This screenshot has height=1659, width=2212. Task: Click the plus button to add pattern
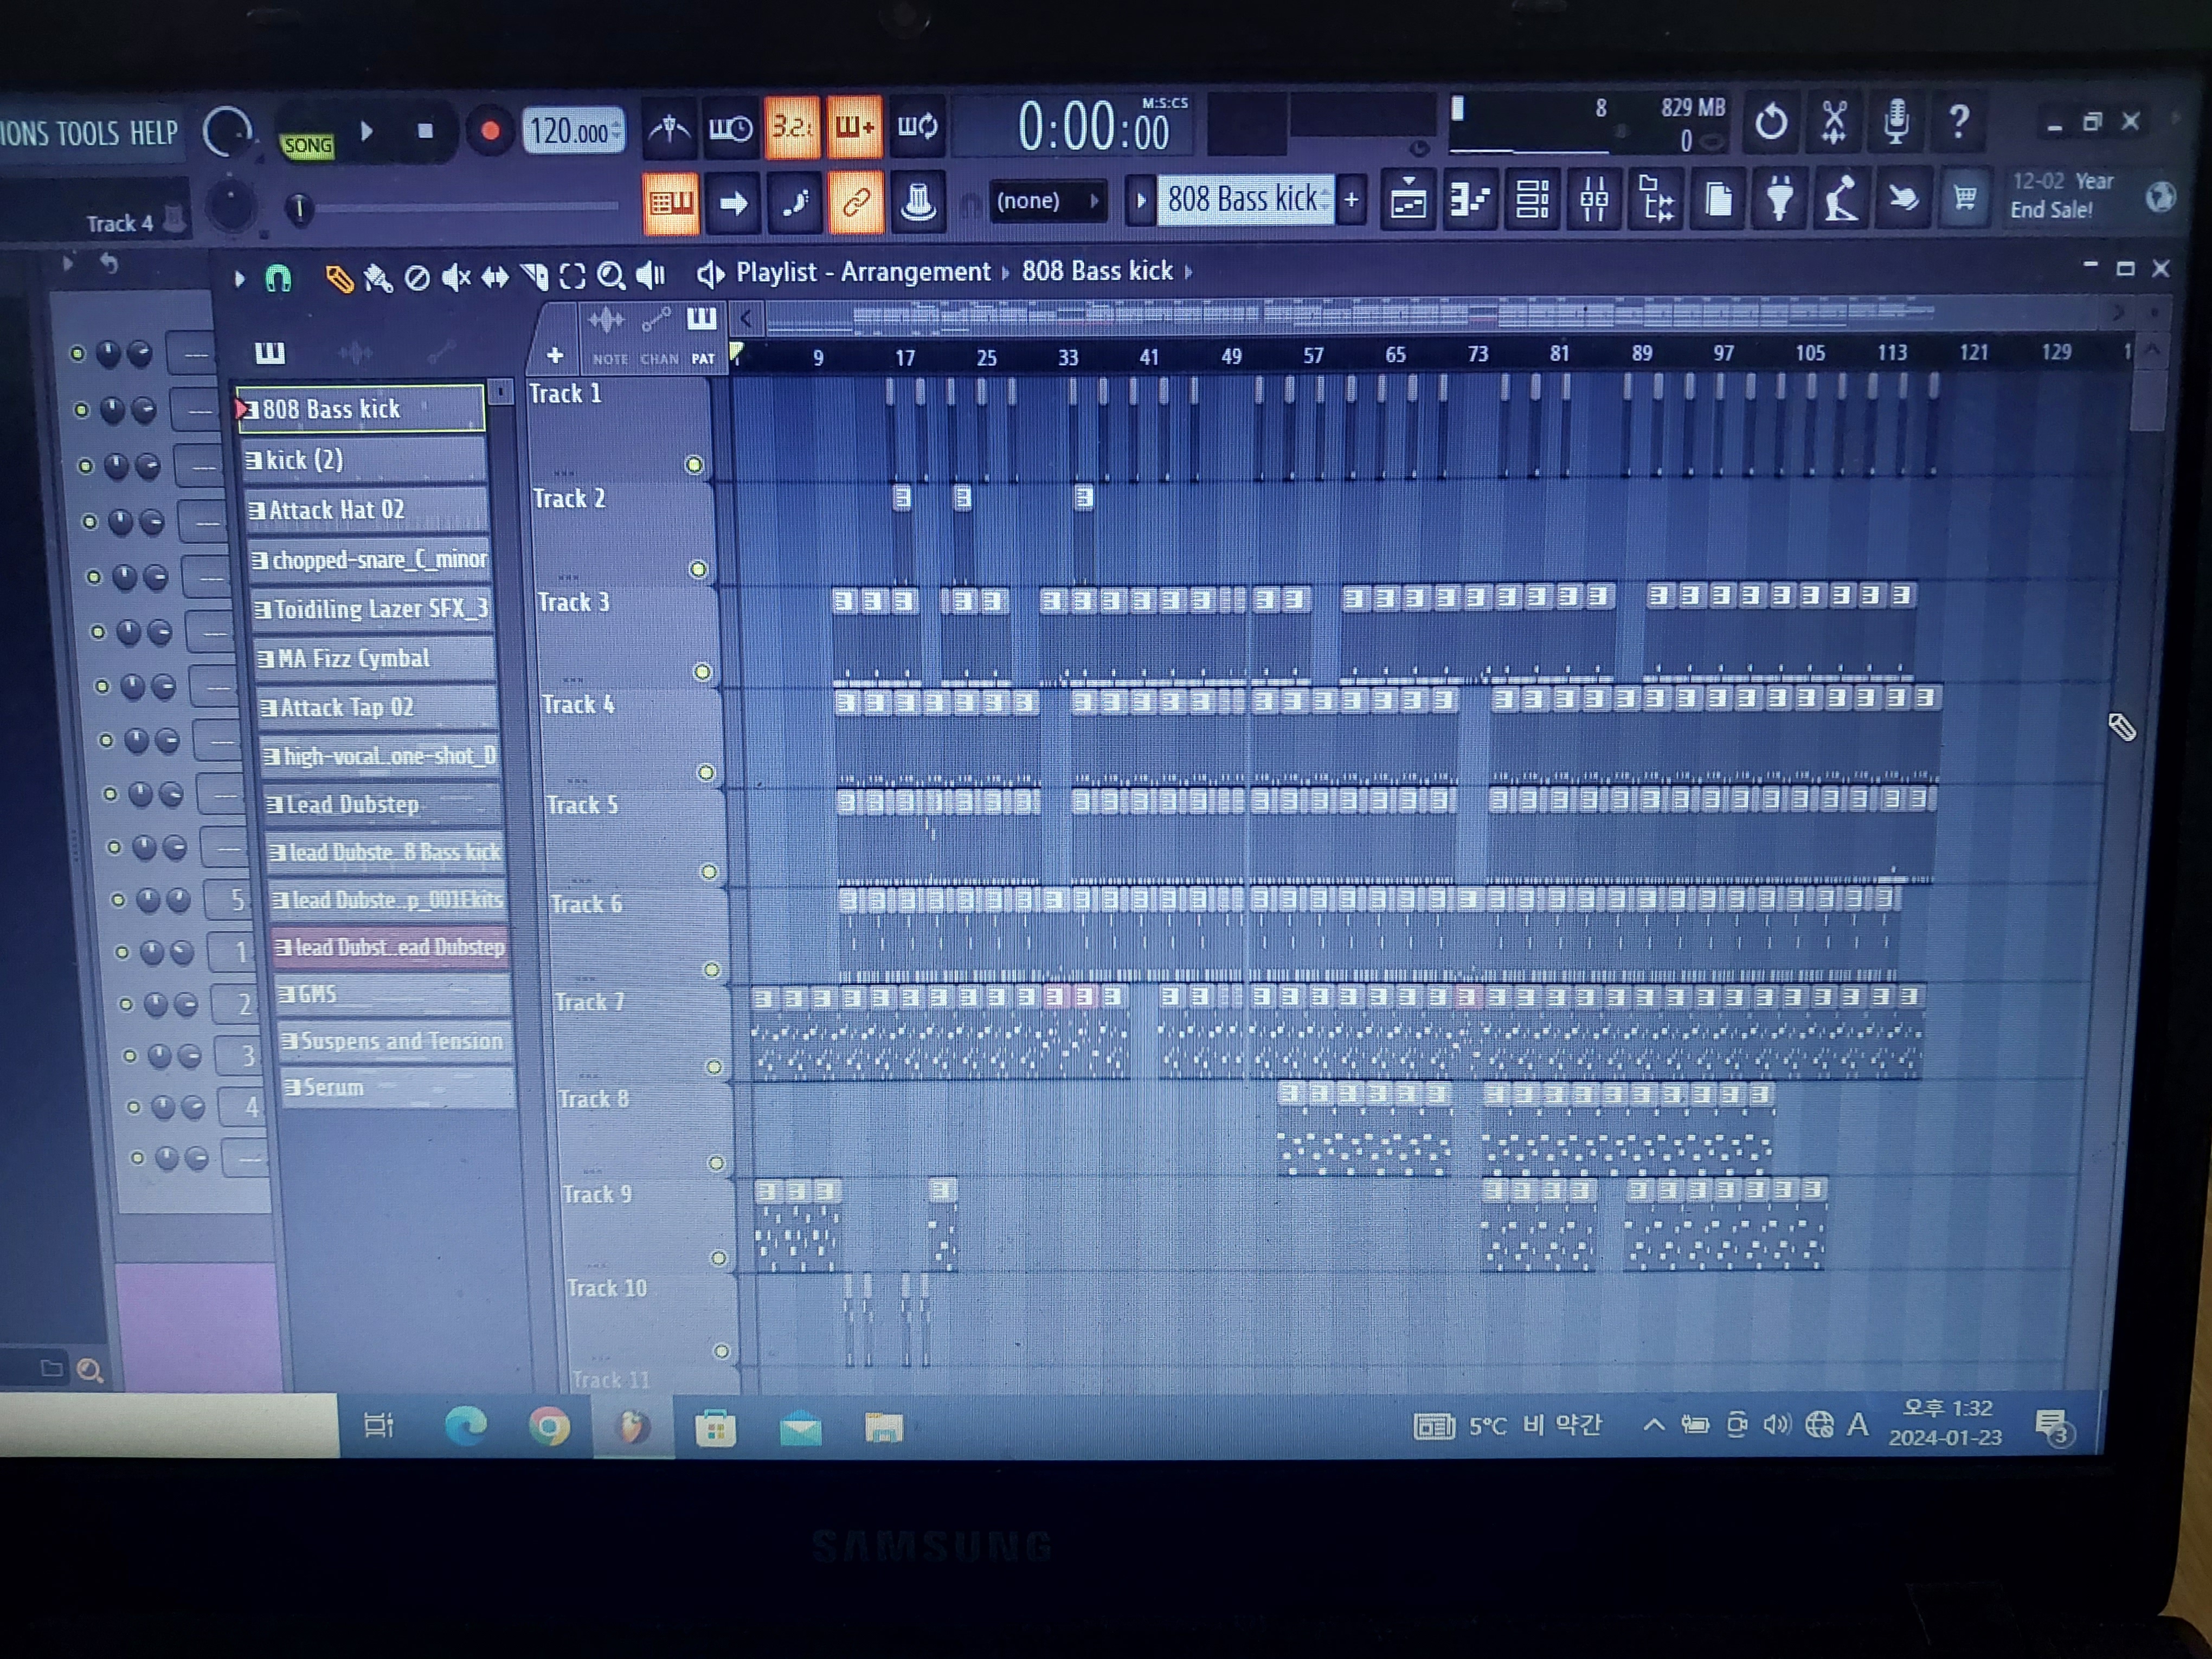coord(1352,199)
